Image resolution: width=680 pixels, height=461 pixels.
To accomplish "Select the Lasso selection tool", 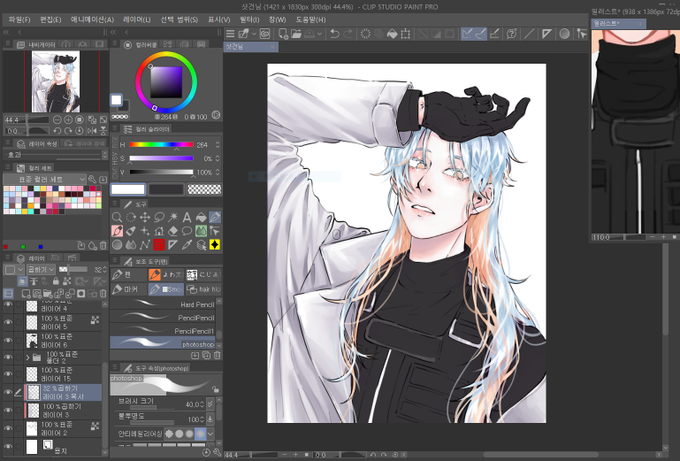I will pos(159,217).
